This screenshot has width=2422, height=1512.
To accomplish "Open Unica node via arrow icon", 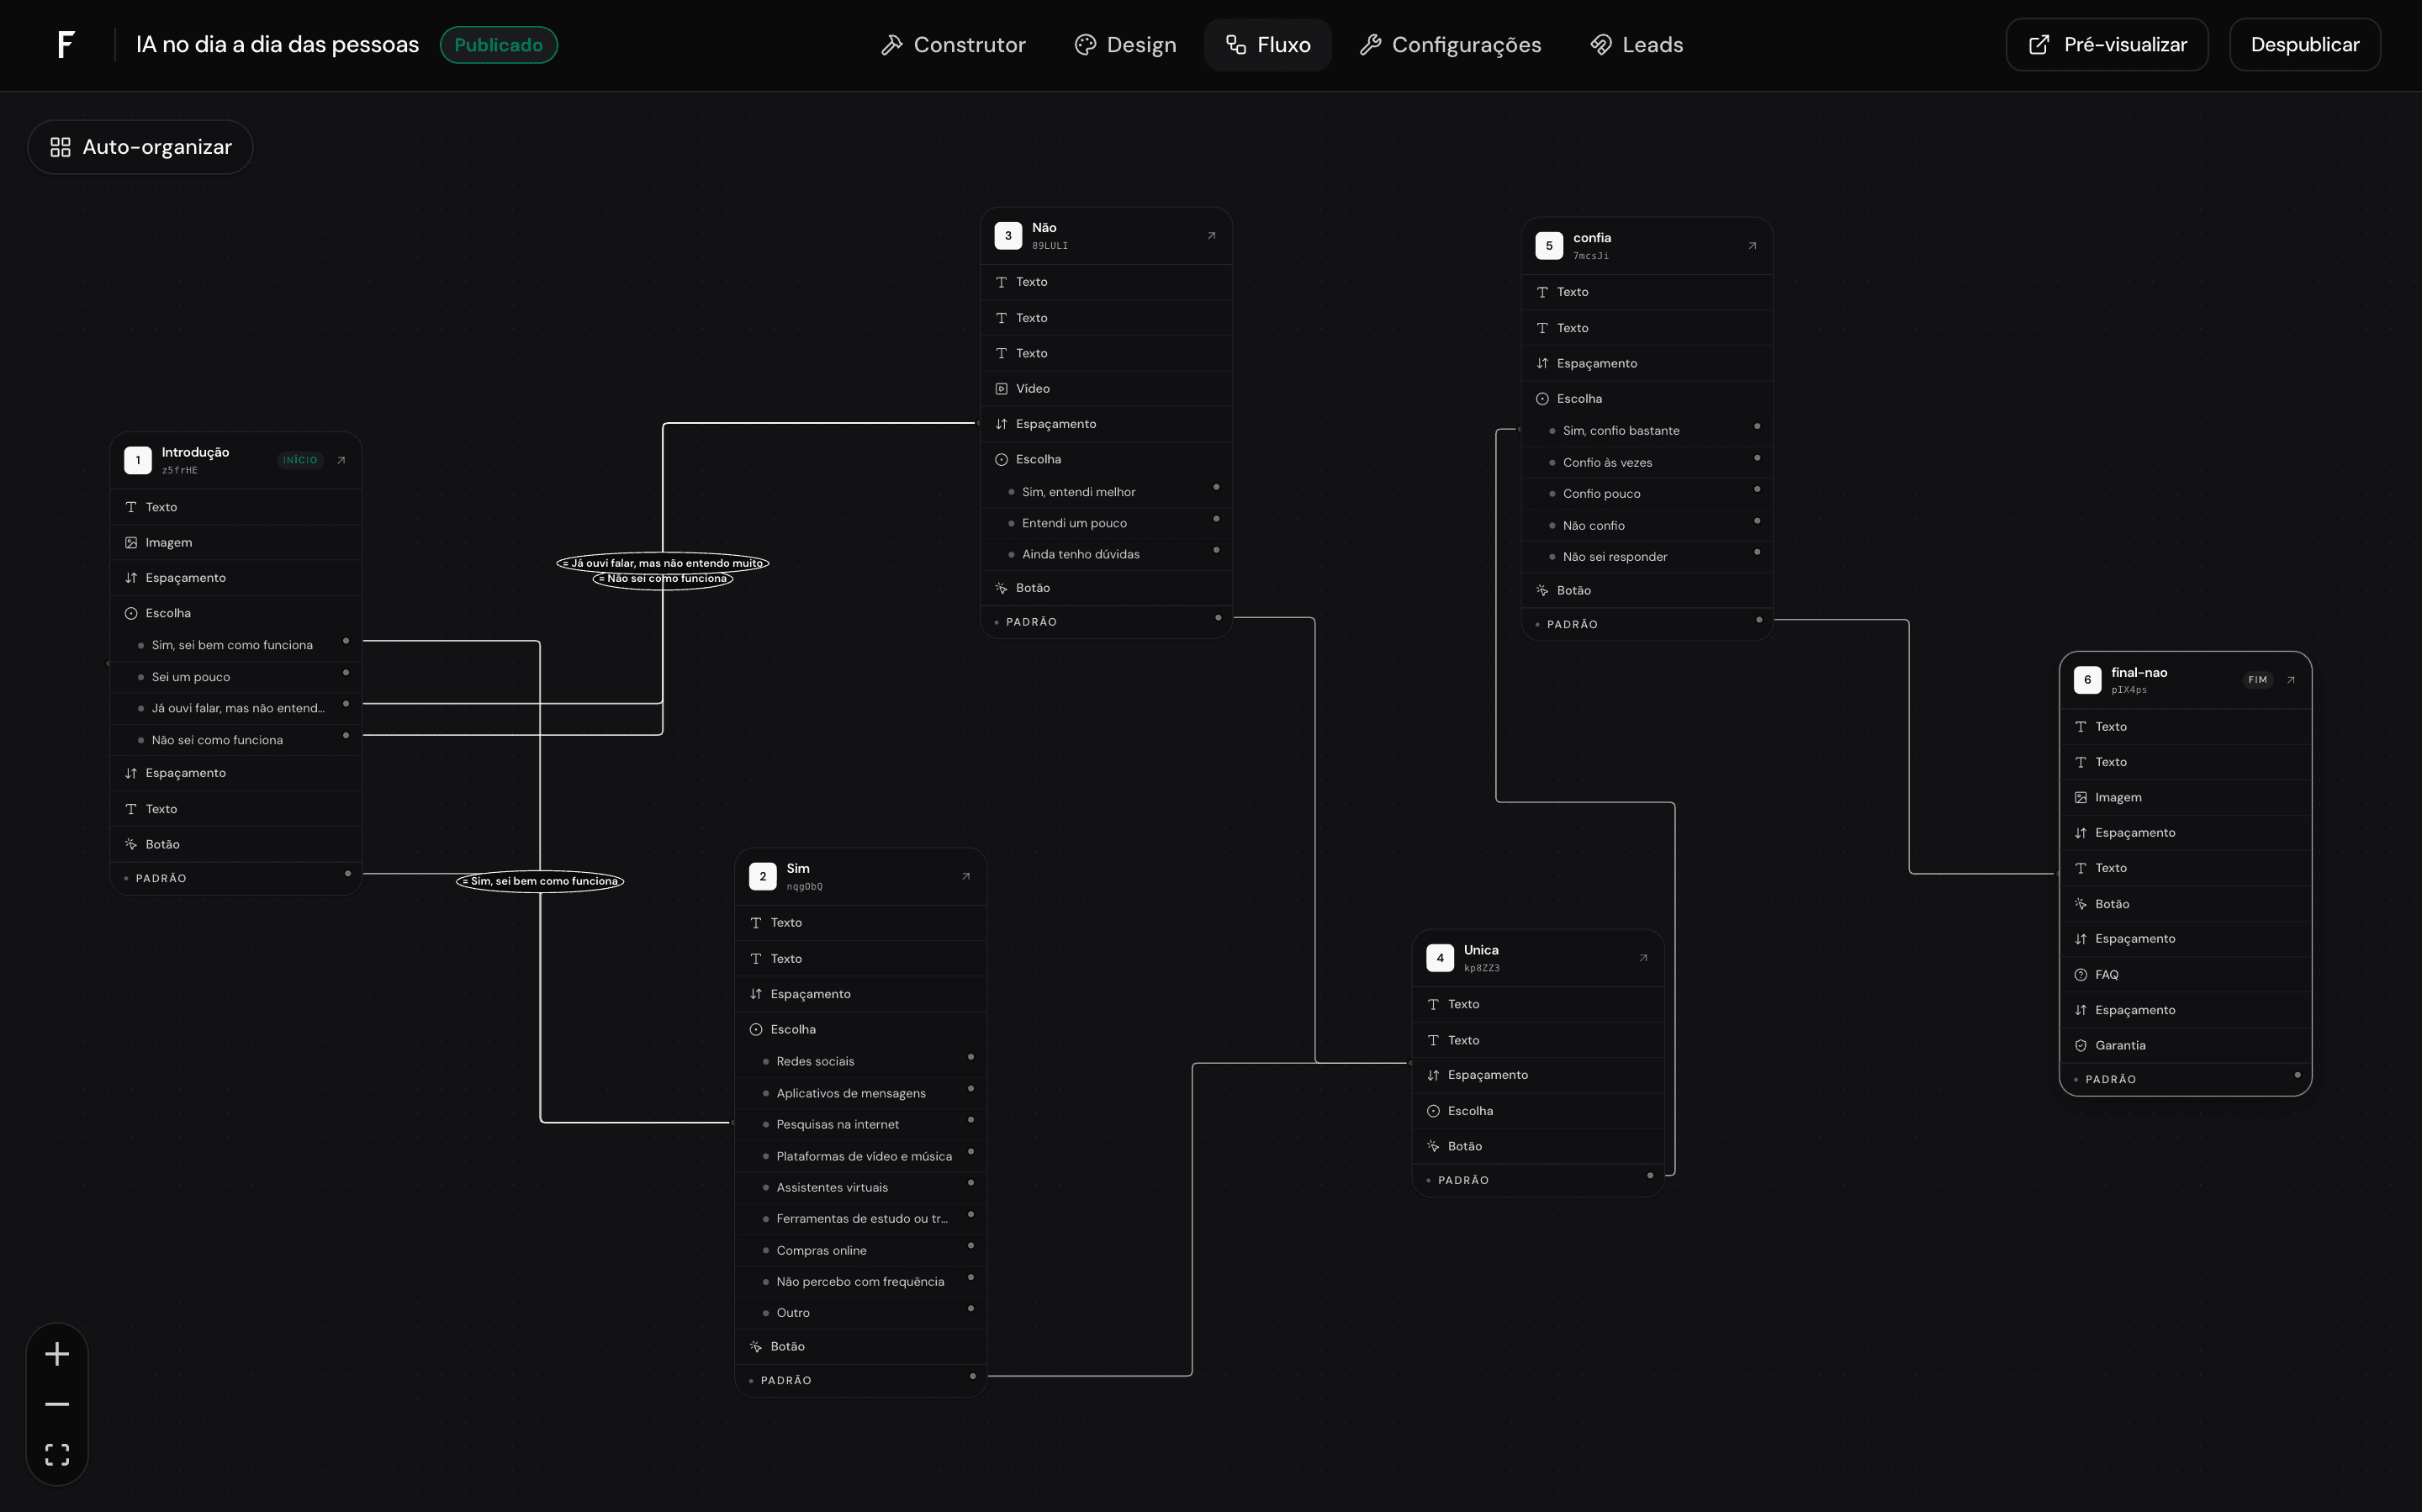I will [1643, 958].
